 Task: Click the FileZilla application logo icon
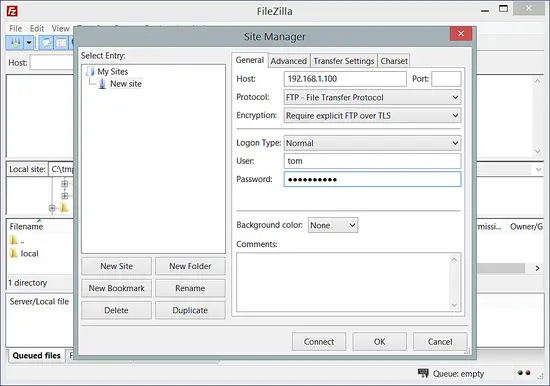(12, 11)
